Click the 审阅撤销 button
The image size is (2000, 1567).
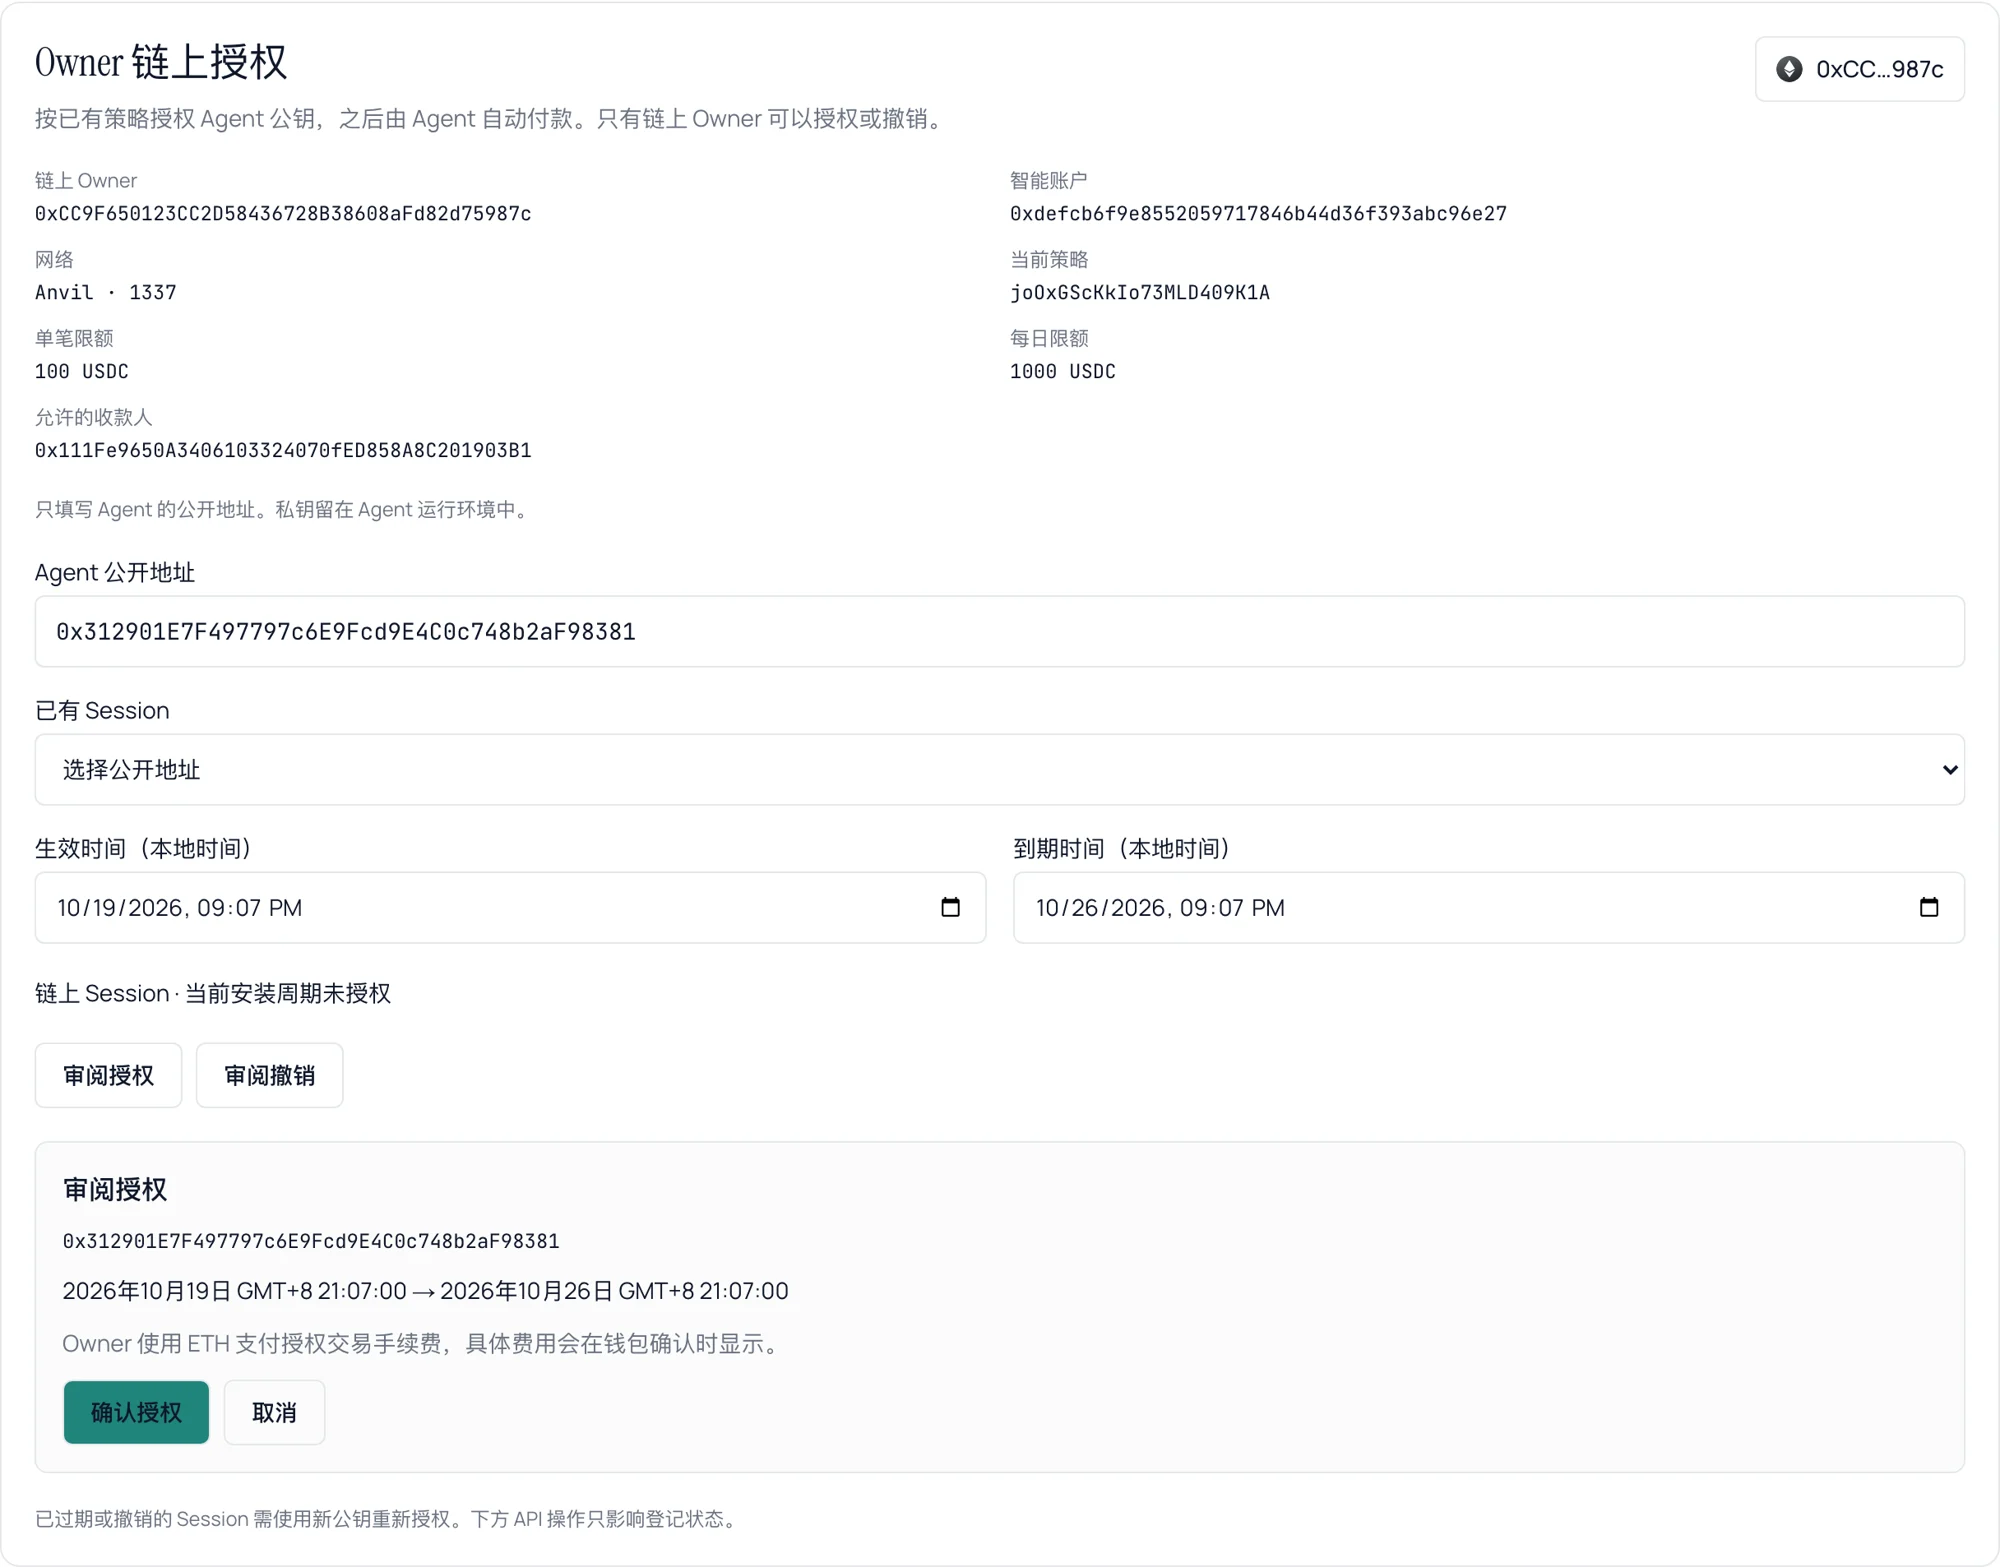coord(269,1075)
